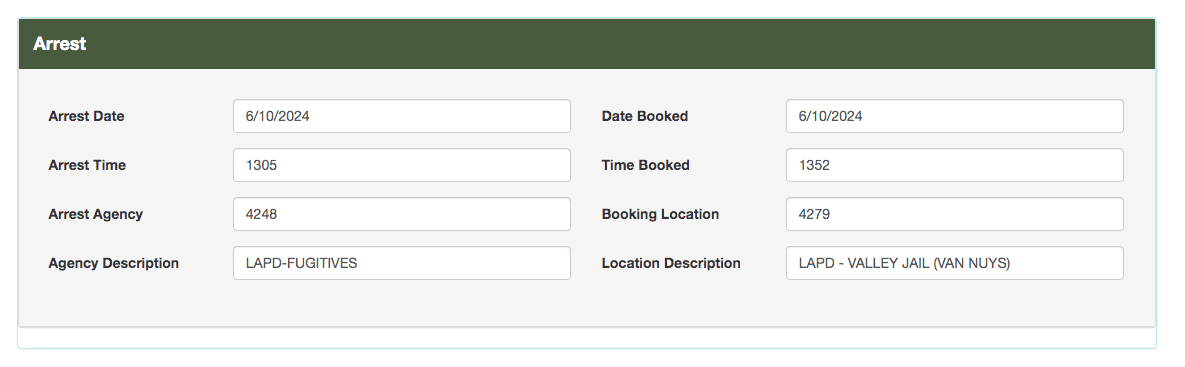Focus the Time Booked field showing 1352
Screen dimensions: 1185x367
tap(954, 165)
